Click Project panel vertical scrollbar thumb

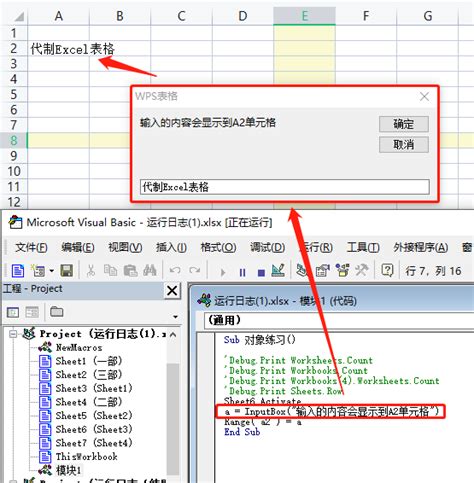click(x=173, y=419)
